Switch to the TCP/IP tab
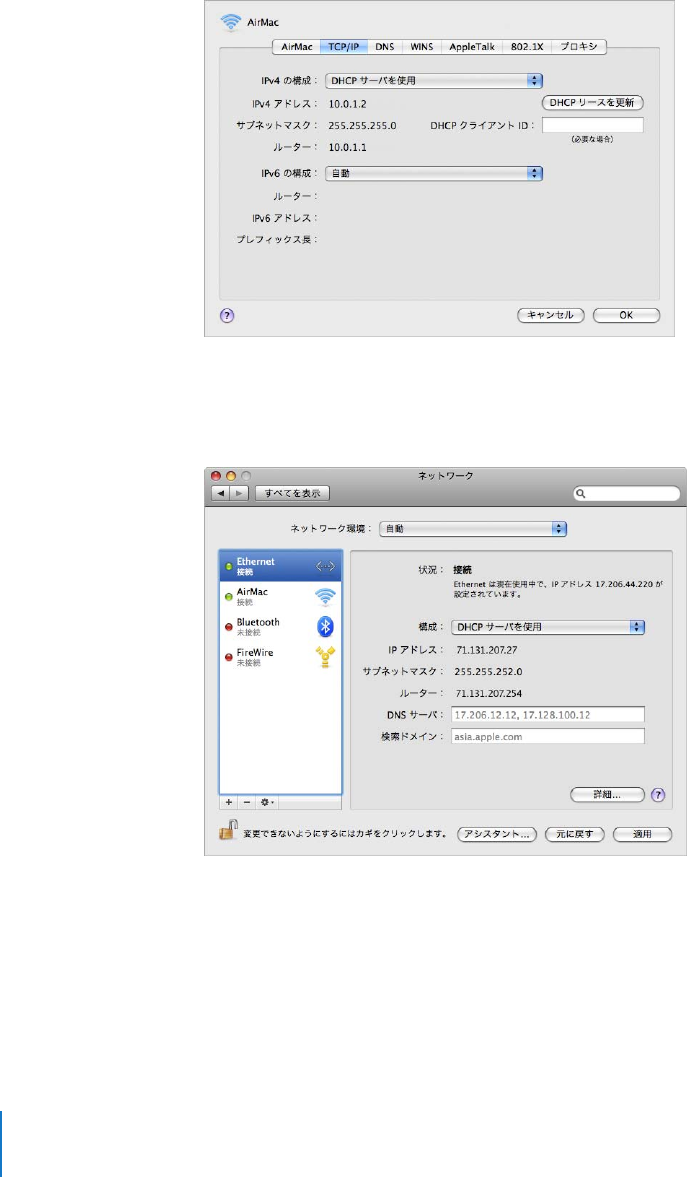 click(343, 47)
